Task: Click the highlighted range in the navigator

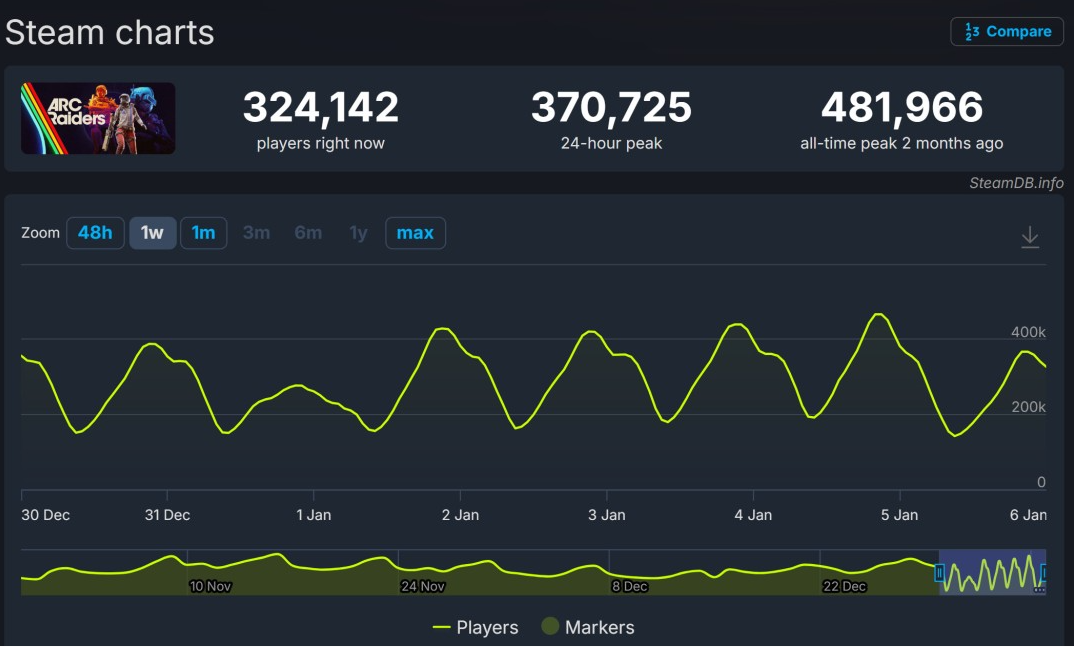Action: click(x=992, y=573)
